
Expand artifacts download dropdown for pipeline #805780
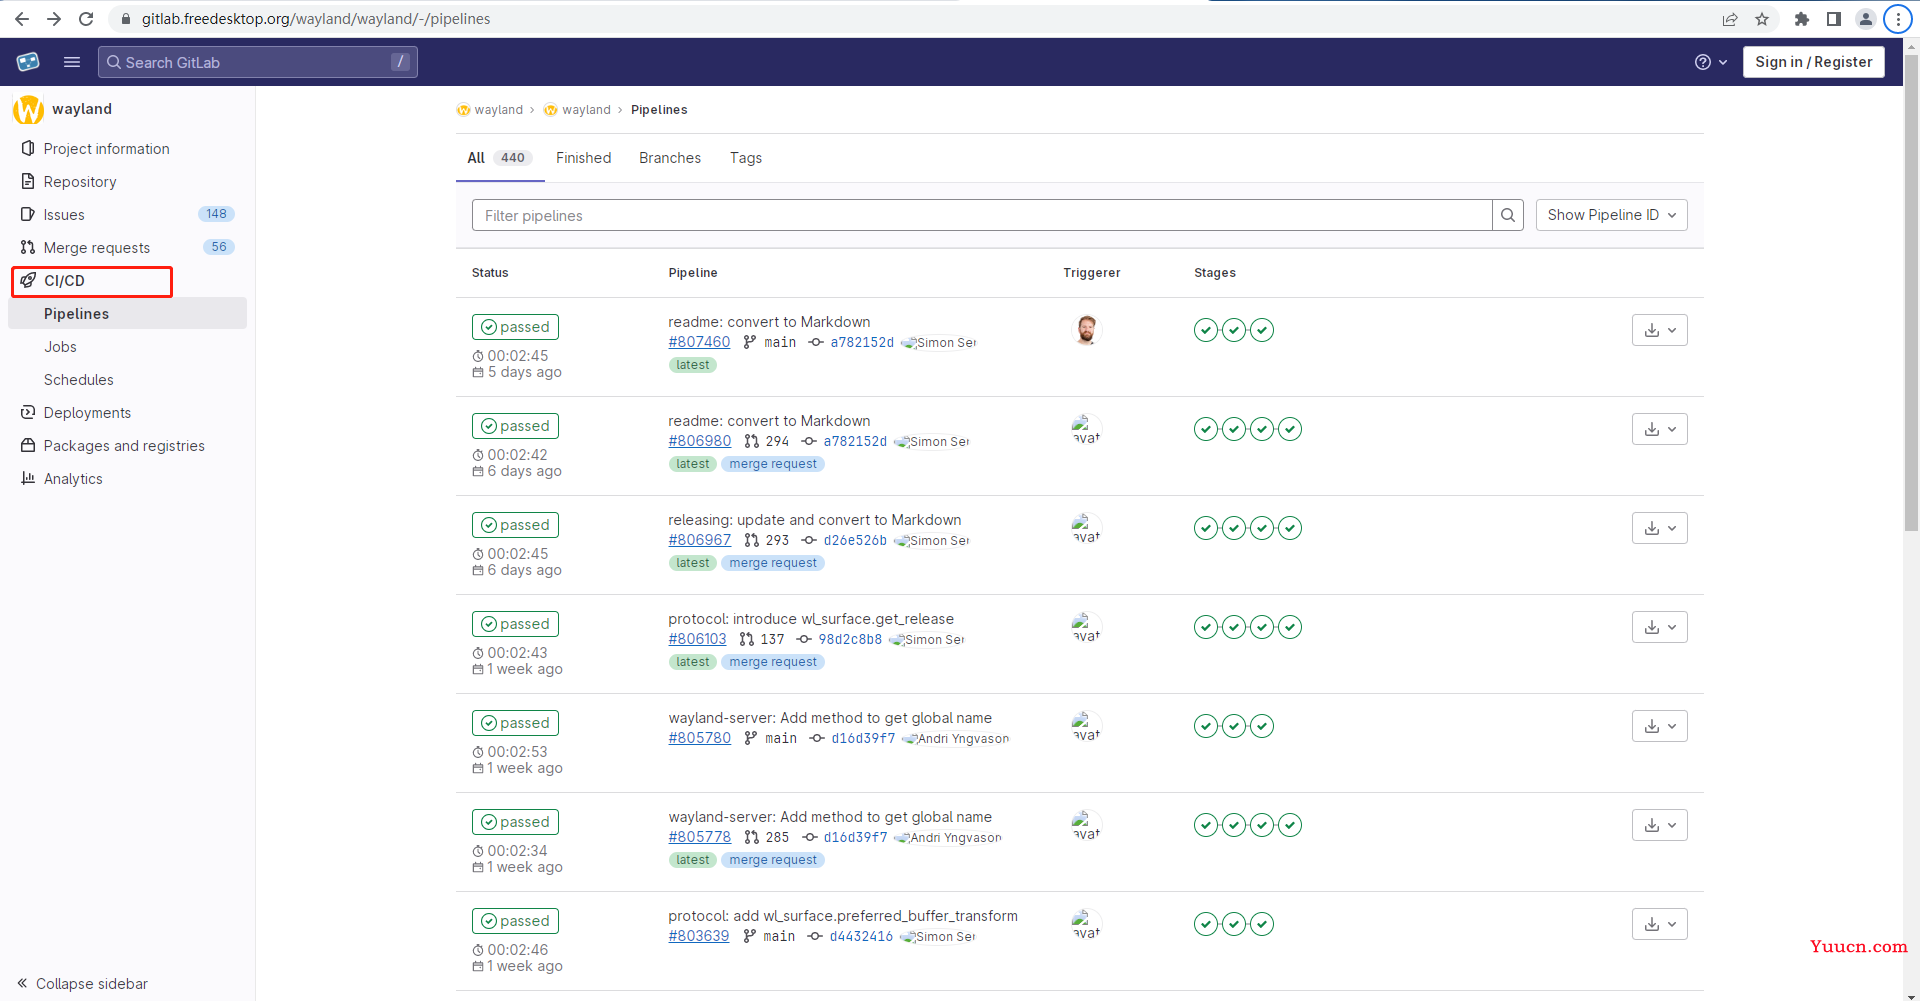(x=1660, y=726)
